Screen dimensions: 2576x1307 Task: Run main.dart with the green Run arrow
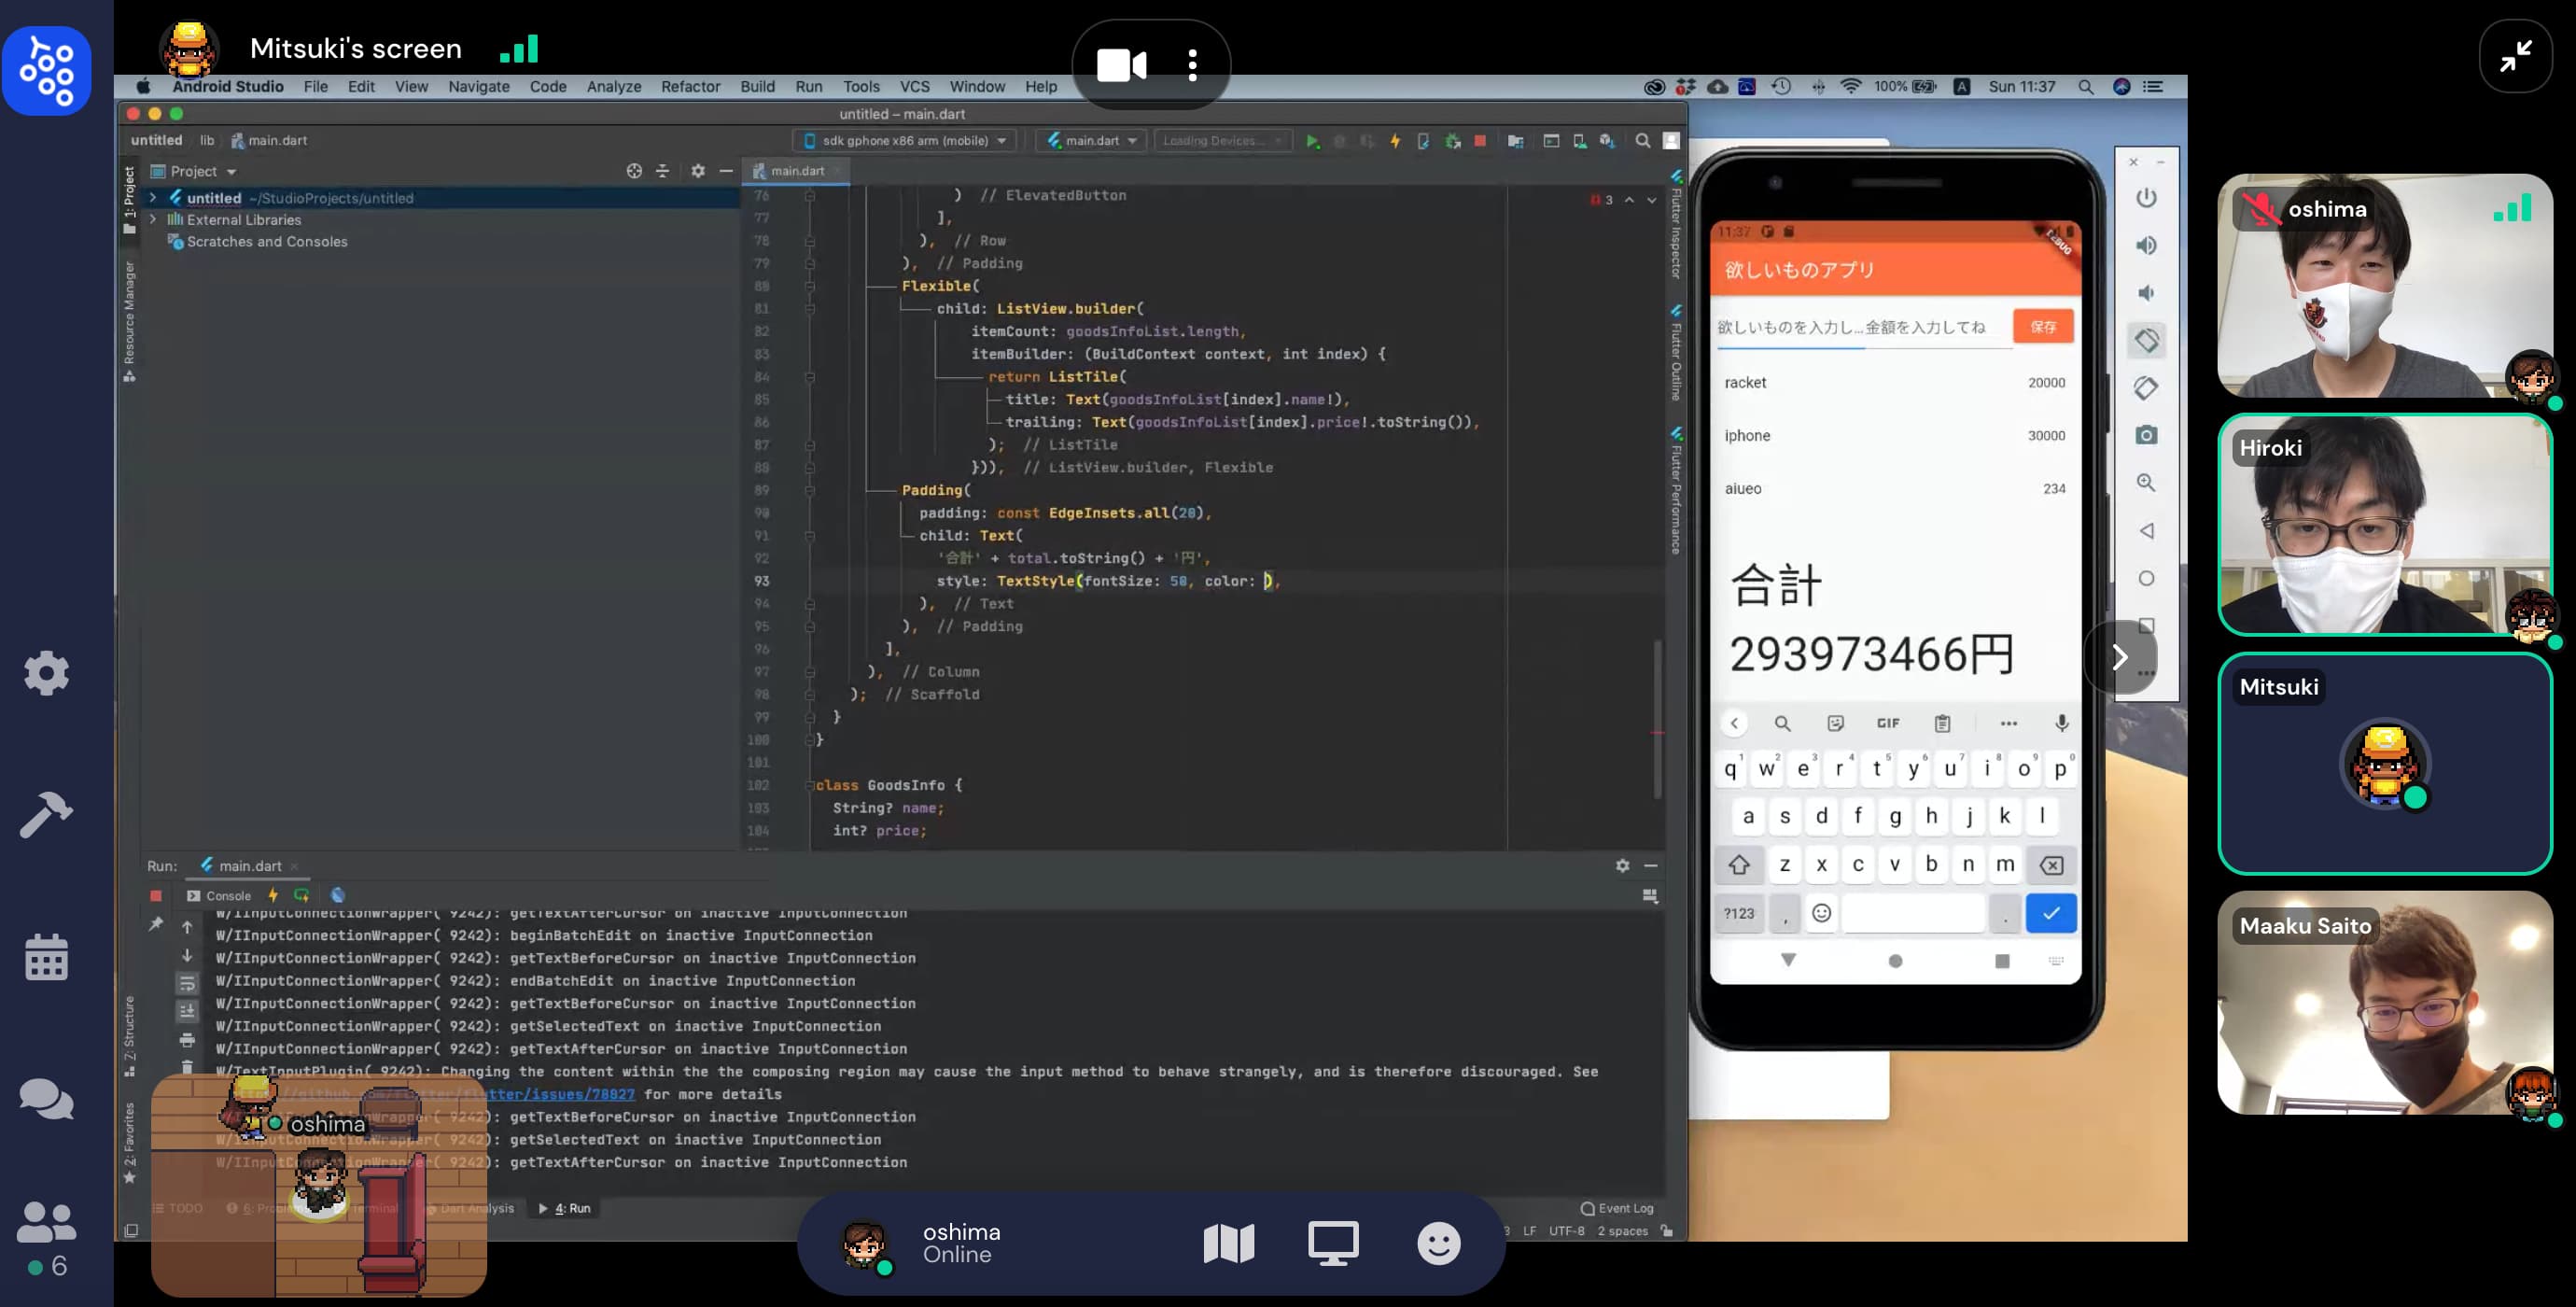[1312, 141]
